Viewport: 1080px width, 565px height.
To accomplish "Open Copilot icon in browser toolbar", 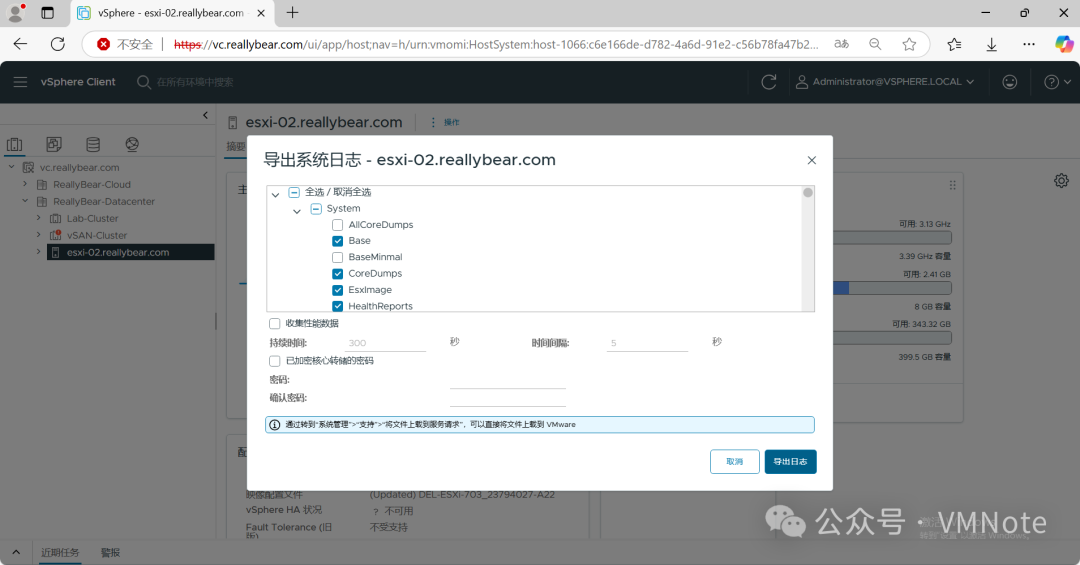I will tap(1063, 44).
